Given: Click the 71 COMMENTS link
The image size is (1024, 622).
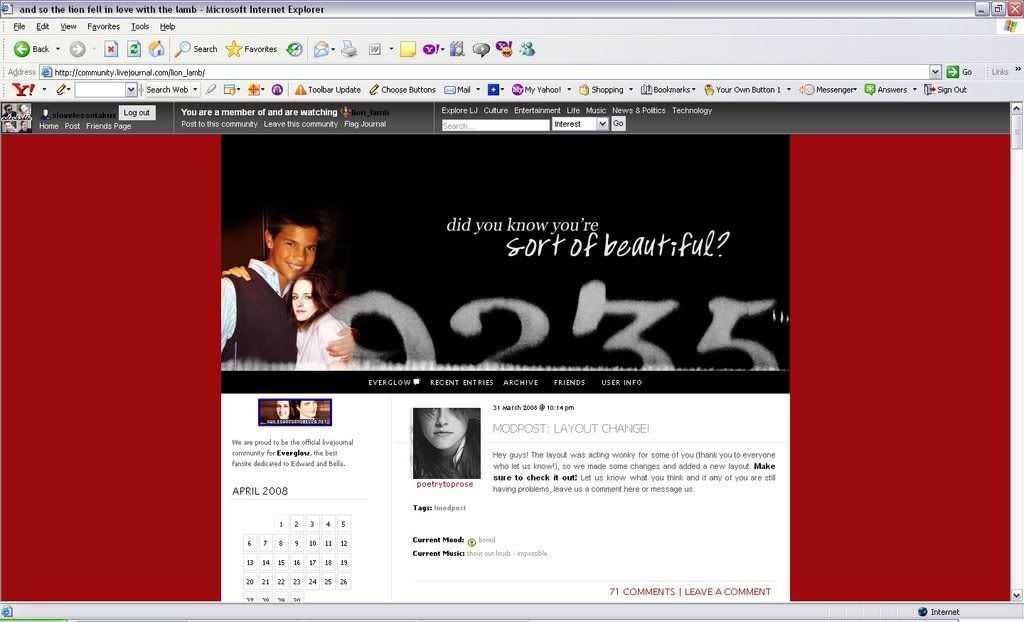Looking at the screenshot, I should click(x=642, y=592).
